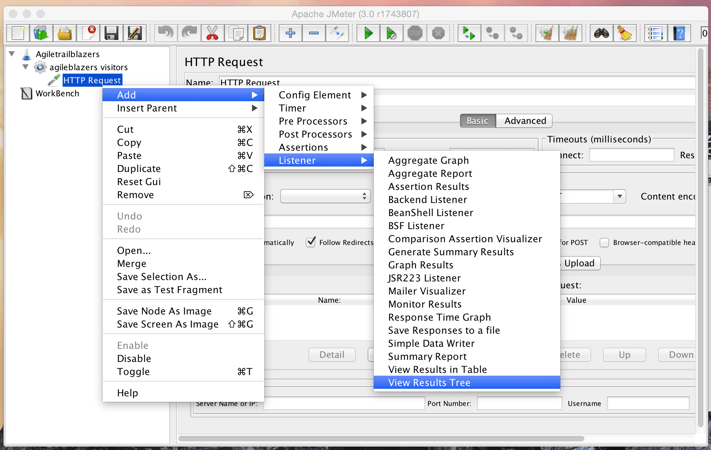Choose Aggregate Report listener

(467, 173)
